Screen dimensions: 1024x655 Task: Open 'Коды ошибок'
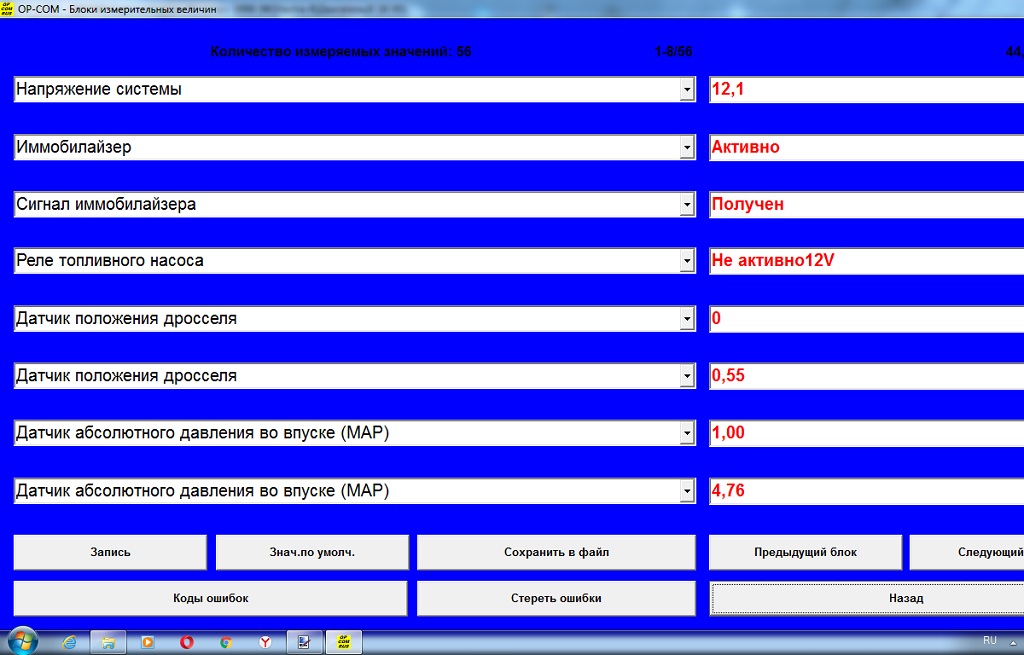click(210, 598)
